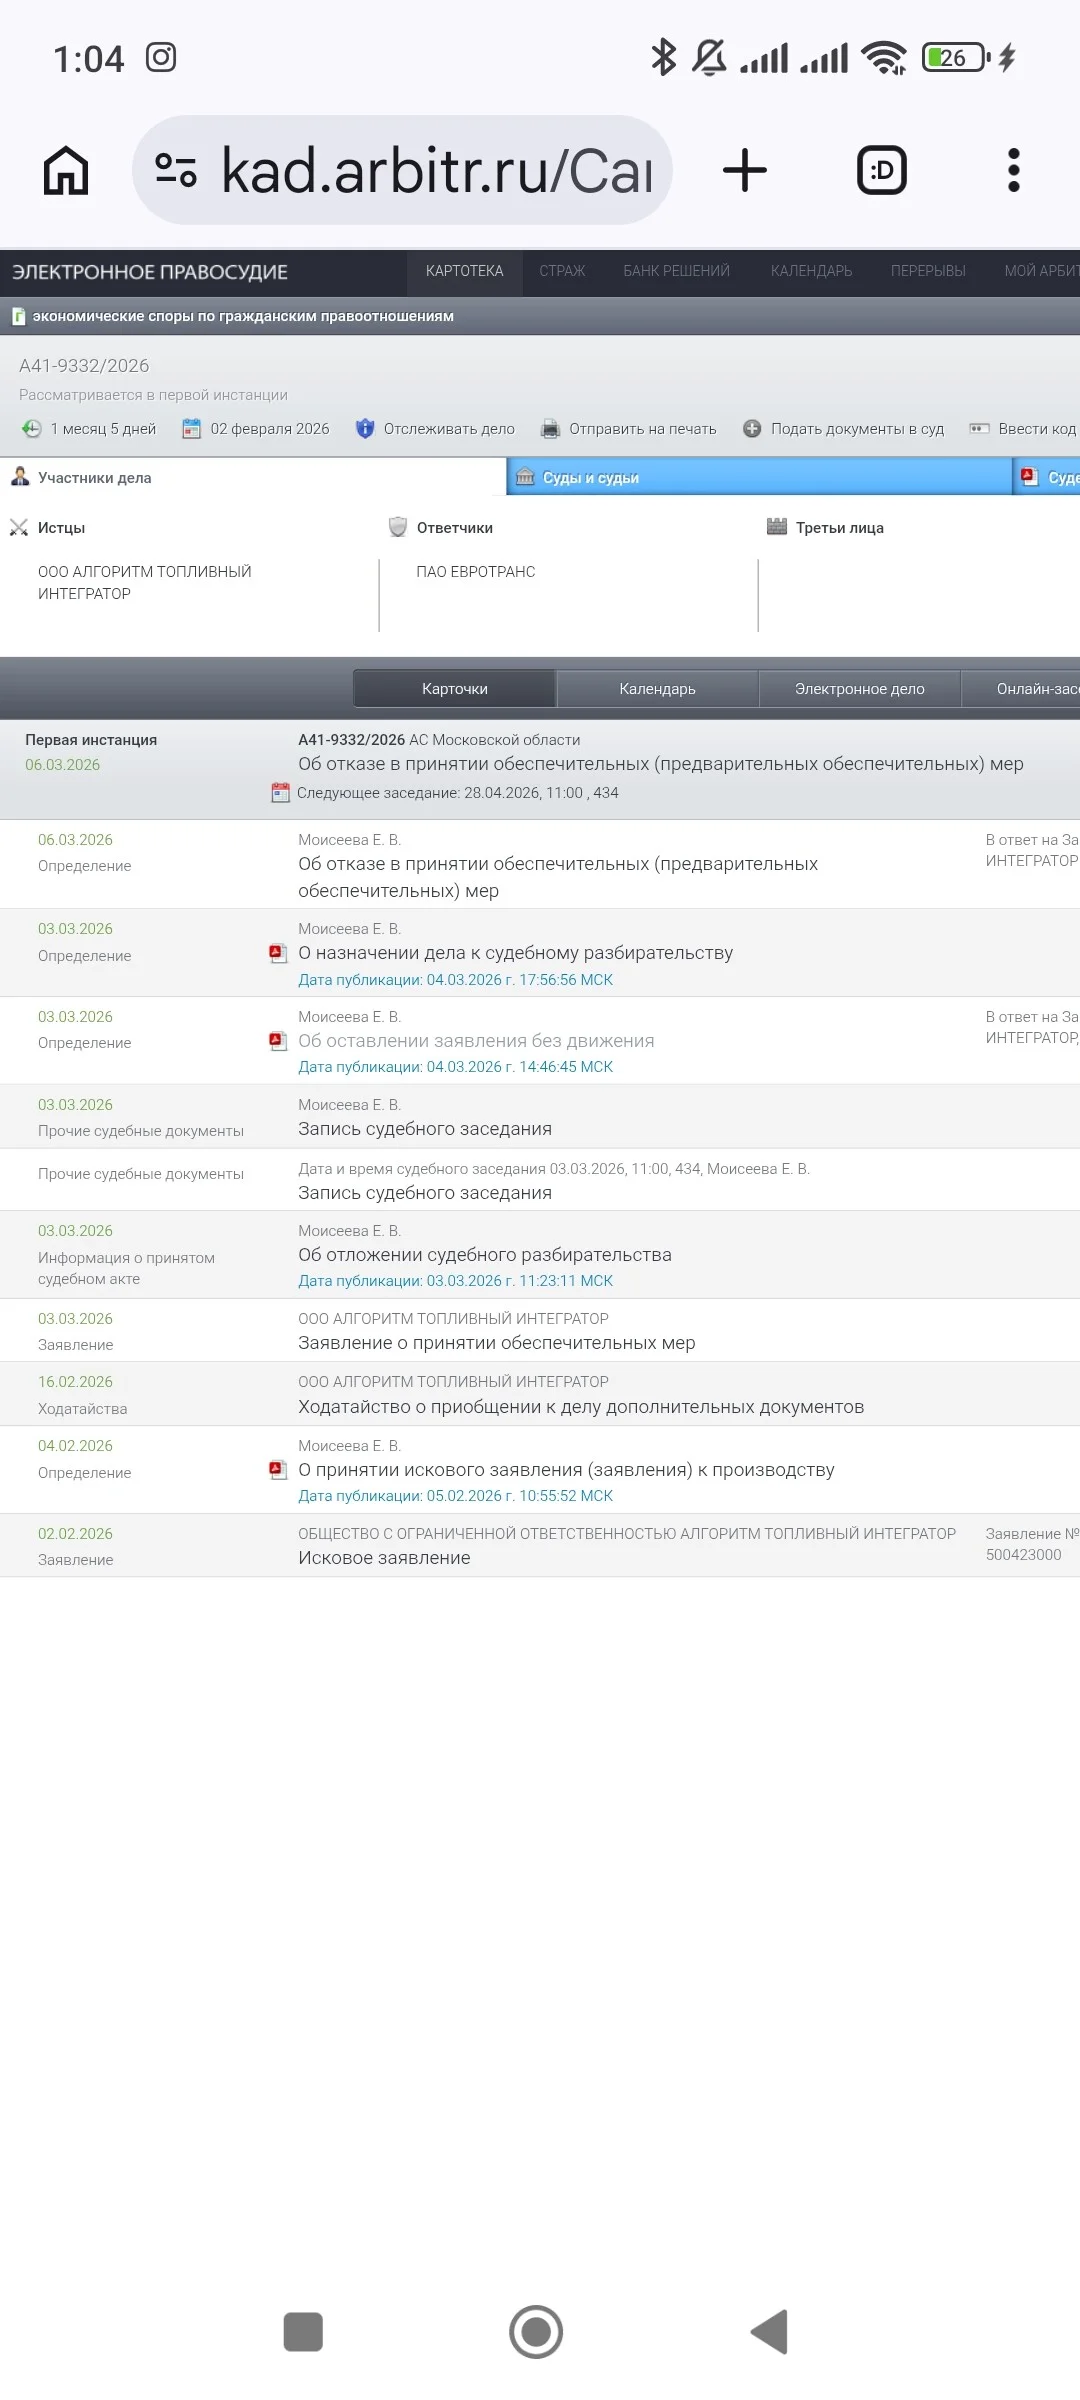Tap the browser home icon
The image size is (1080, 2400).
[x=66, y=170]
